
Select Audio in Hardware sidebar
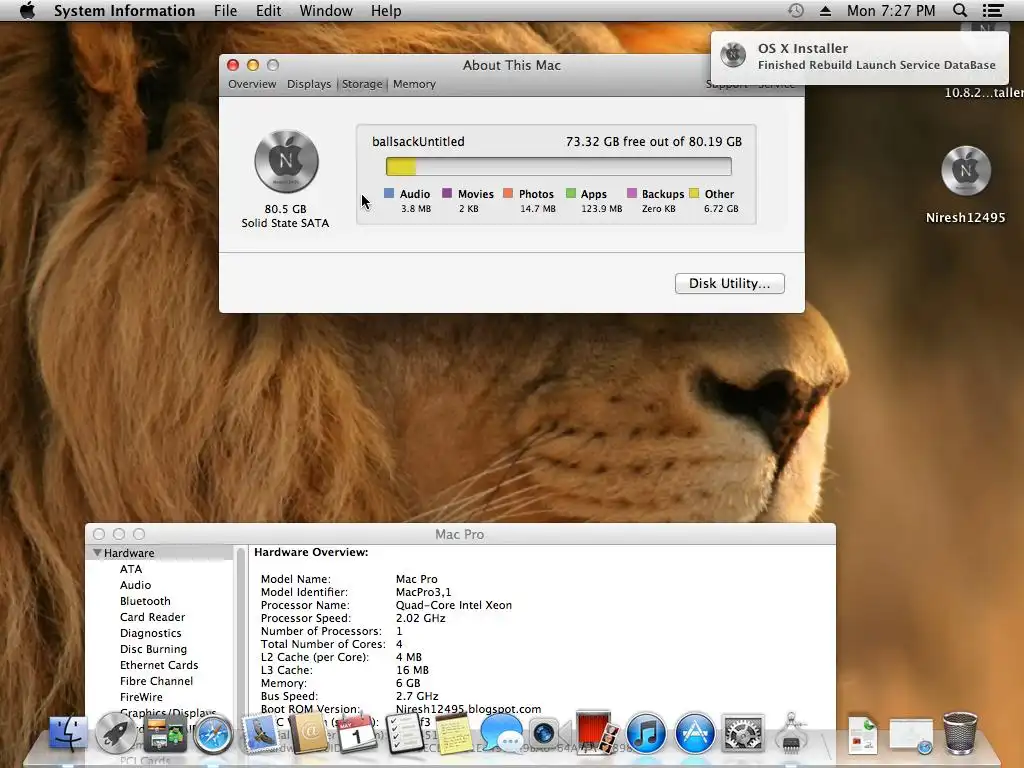tap(135, 585)
